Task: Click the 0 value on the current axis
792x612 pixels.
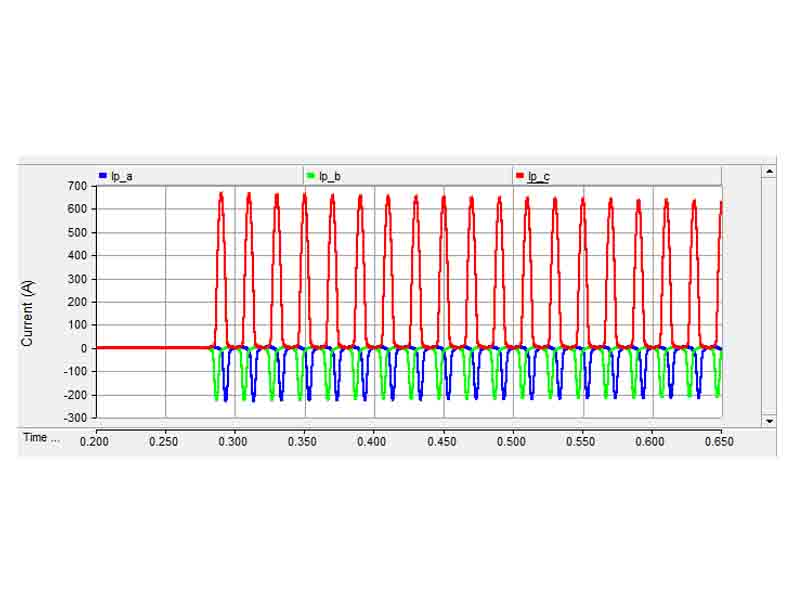Action: (x=85, y=348)
